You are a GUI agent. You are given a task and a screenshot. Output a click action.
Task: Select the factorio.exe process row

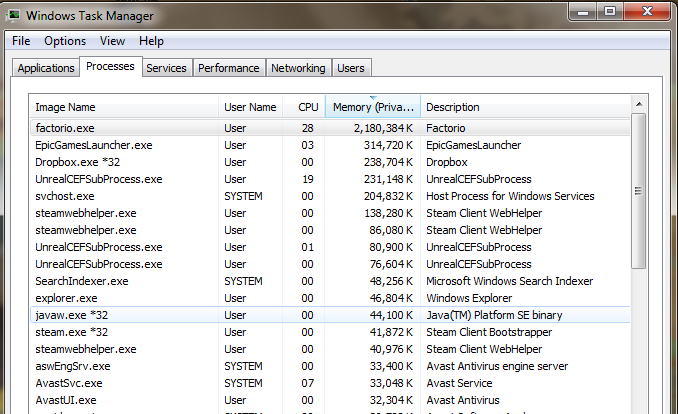(x=330, y=128)
